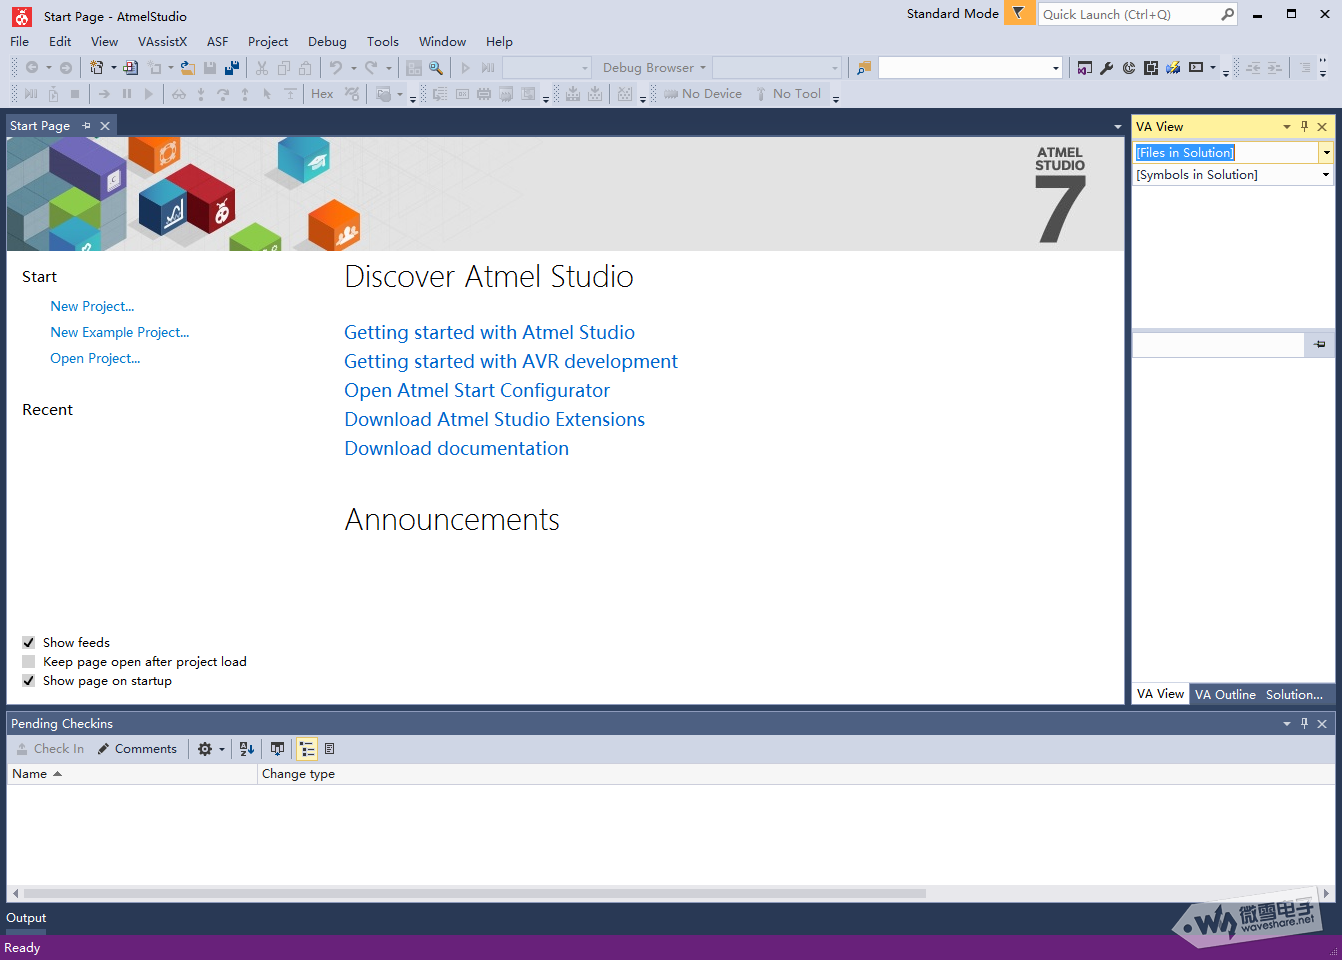Viewport: 1342px width, 960px height.
Task: Click the Find in Files icon
Action: coord(864,68)
